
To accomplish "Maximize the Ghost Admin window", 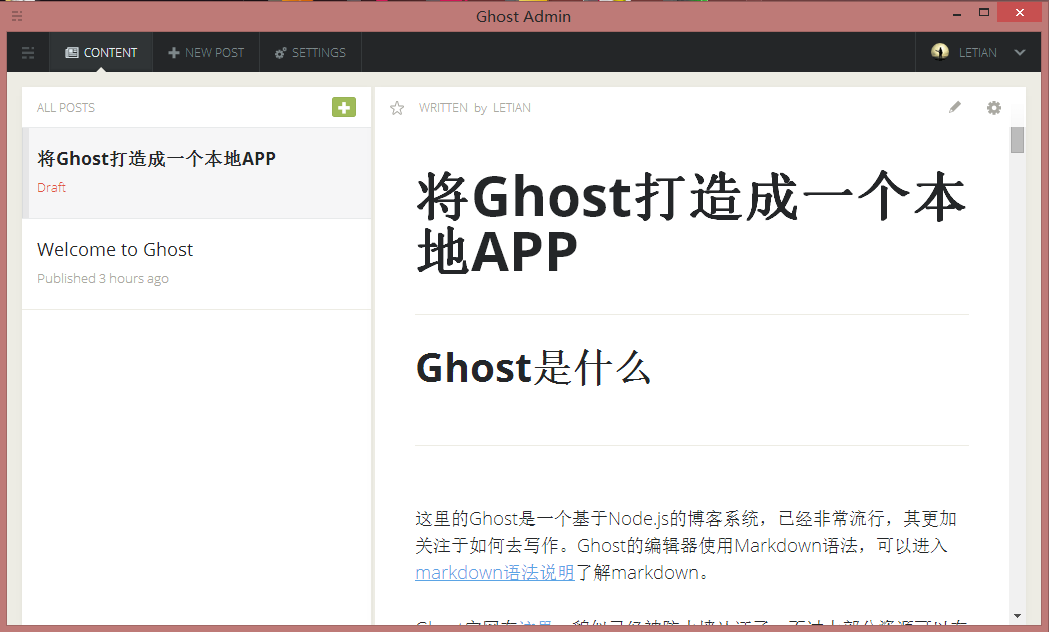I will click(x=983, y=13).
